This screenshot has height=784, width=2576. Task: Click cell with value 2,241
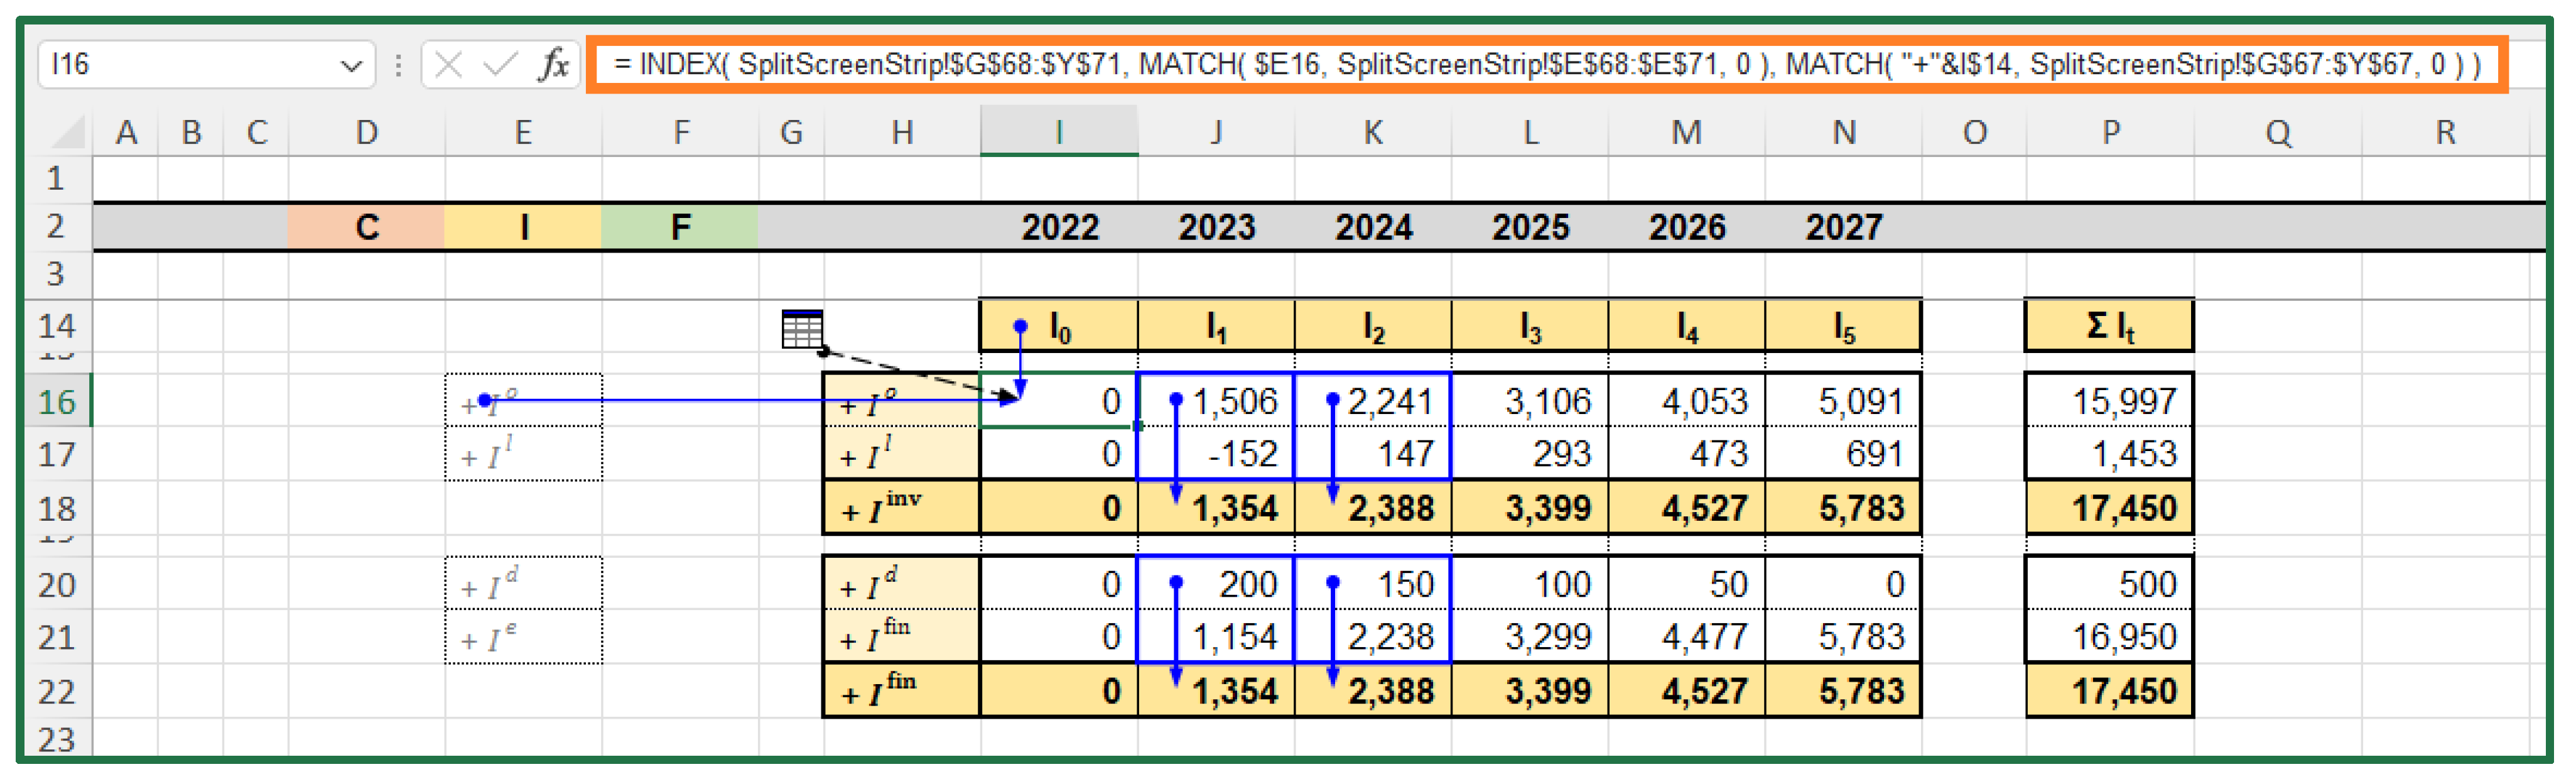[x=1373, y=401]
